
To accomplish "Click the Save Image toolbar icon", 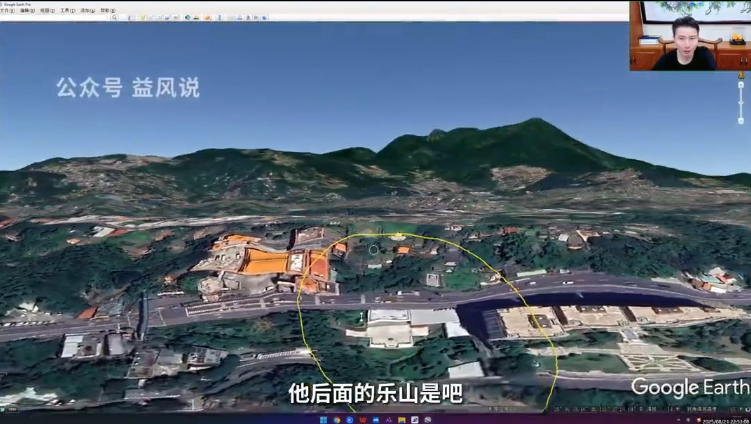I will (x=248, y=17).
